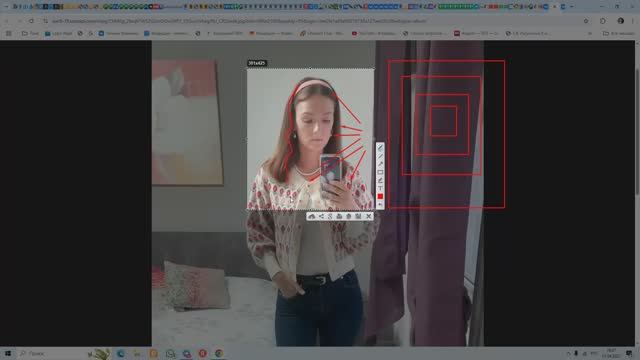Select the Lightshot marker tool
This screenshot has width=640, height=360.
point(380,180)
